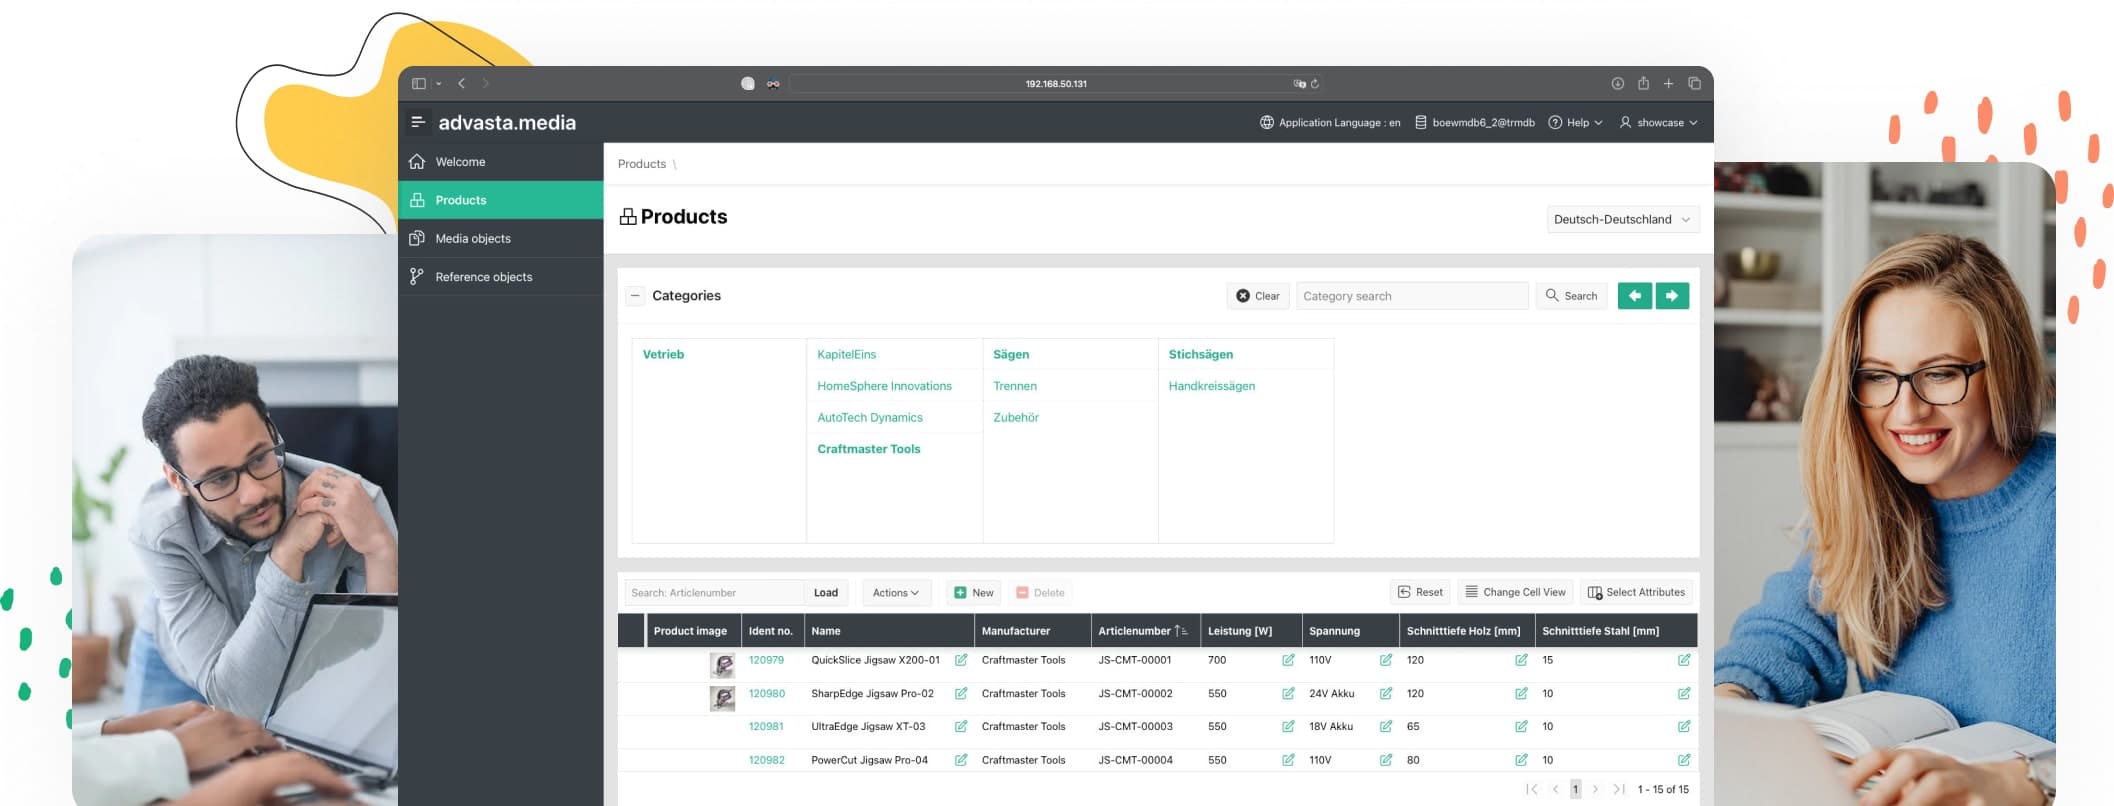This screenshot has width=2114, height=806.
Task: Open the Handkreissägen category
Action: (1212, 386)
